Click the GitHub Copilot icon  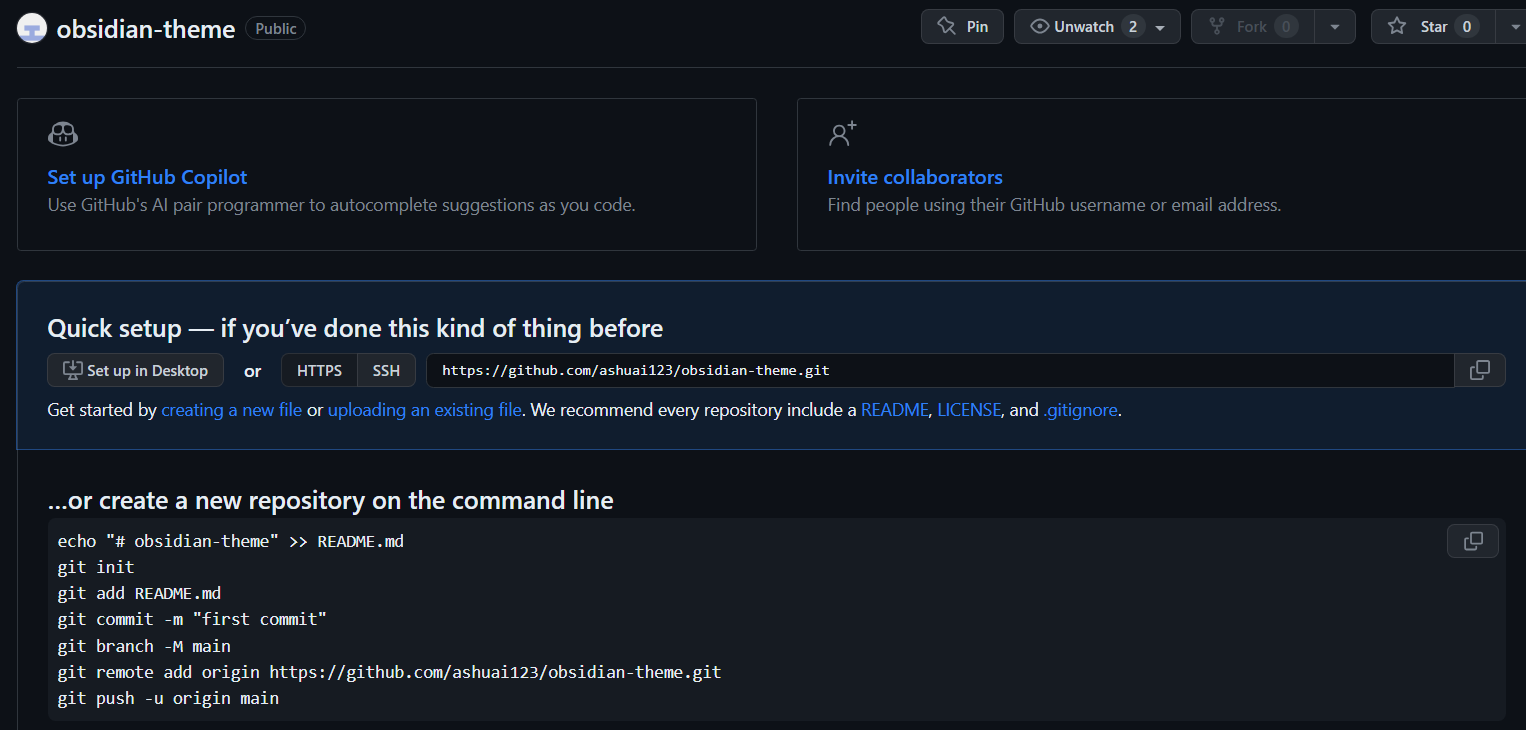click(63, 134)
